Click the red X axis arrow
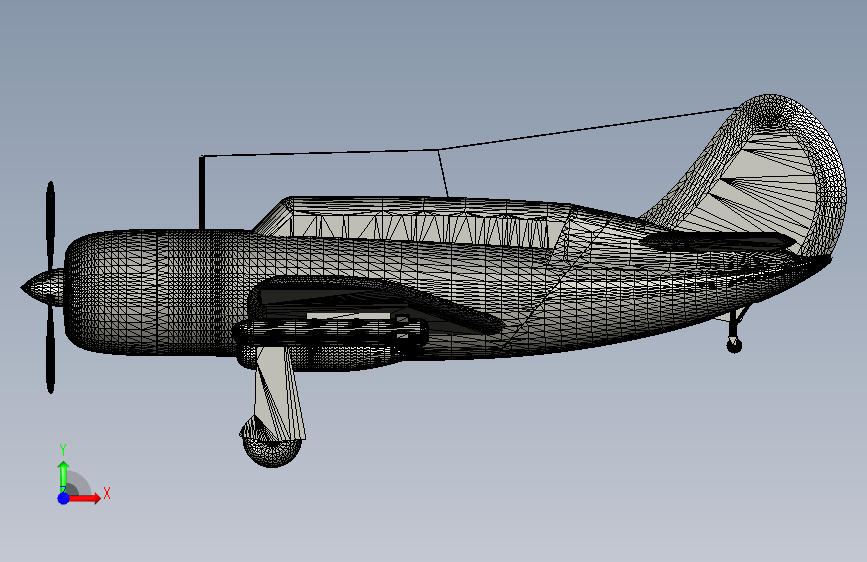Screen dimensions: 867x562 point(84,498)
